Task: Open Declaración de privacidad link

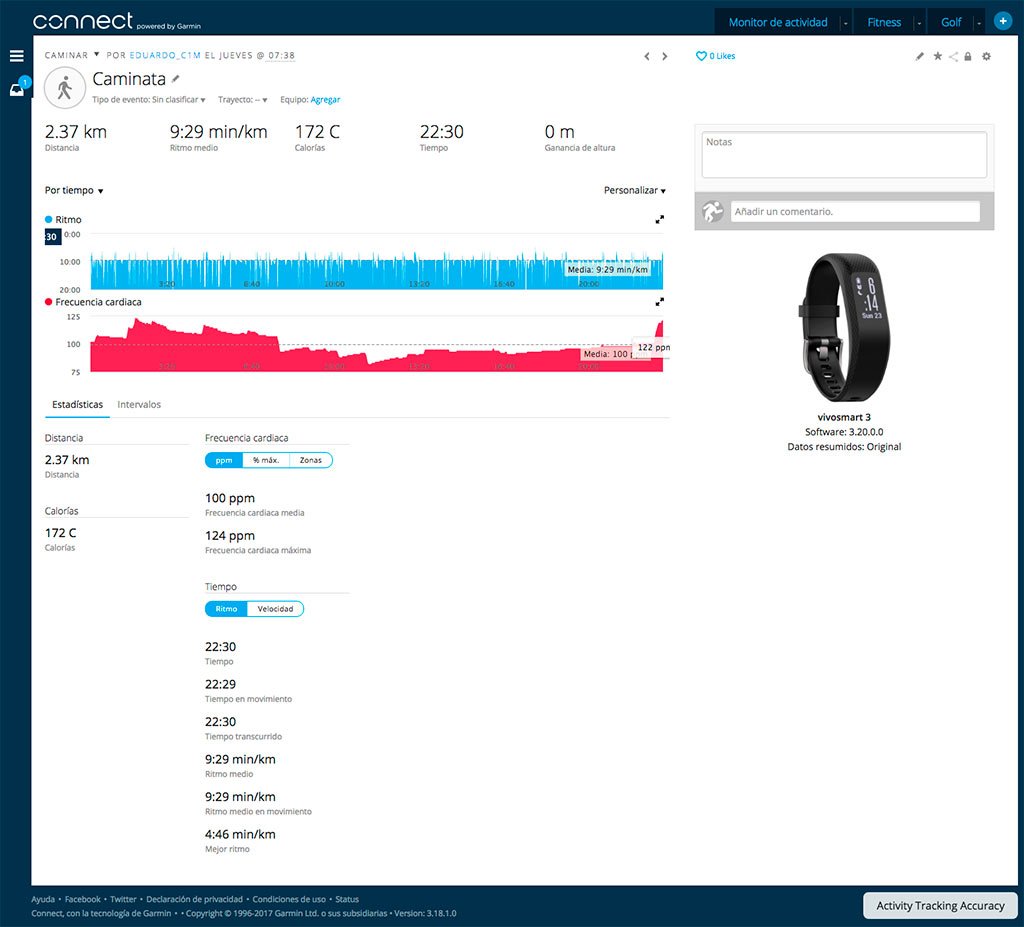Action: [x=194, y=900]
